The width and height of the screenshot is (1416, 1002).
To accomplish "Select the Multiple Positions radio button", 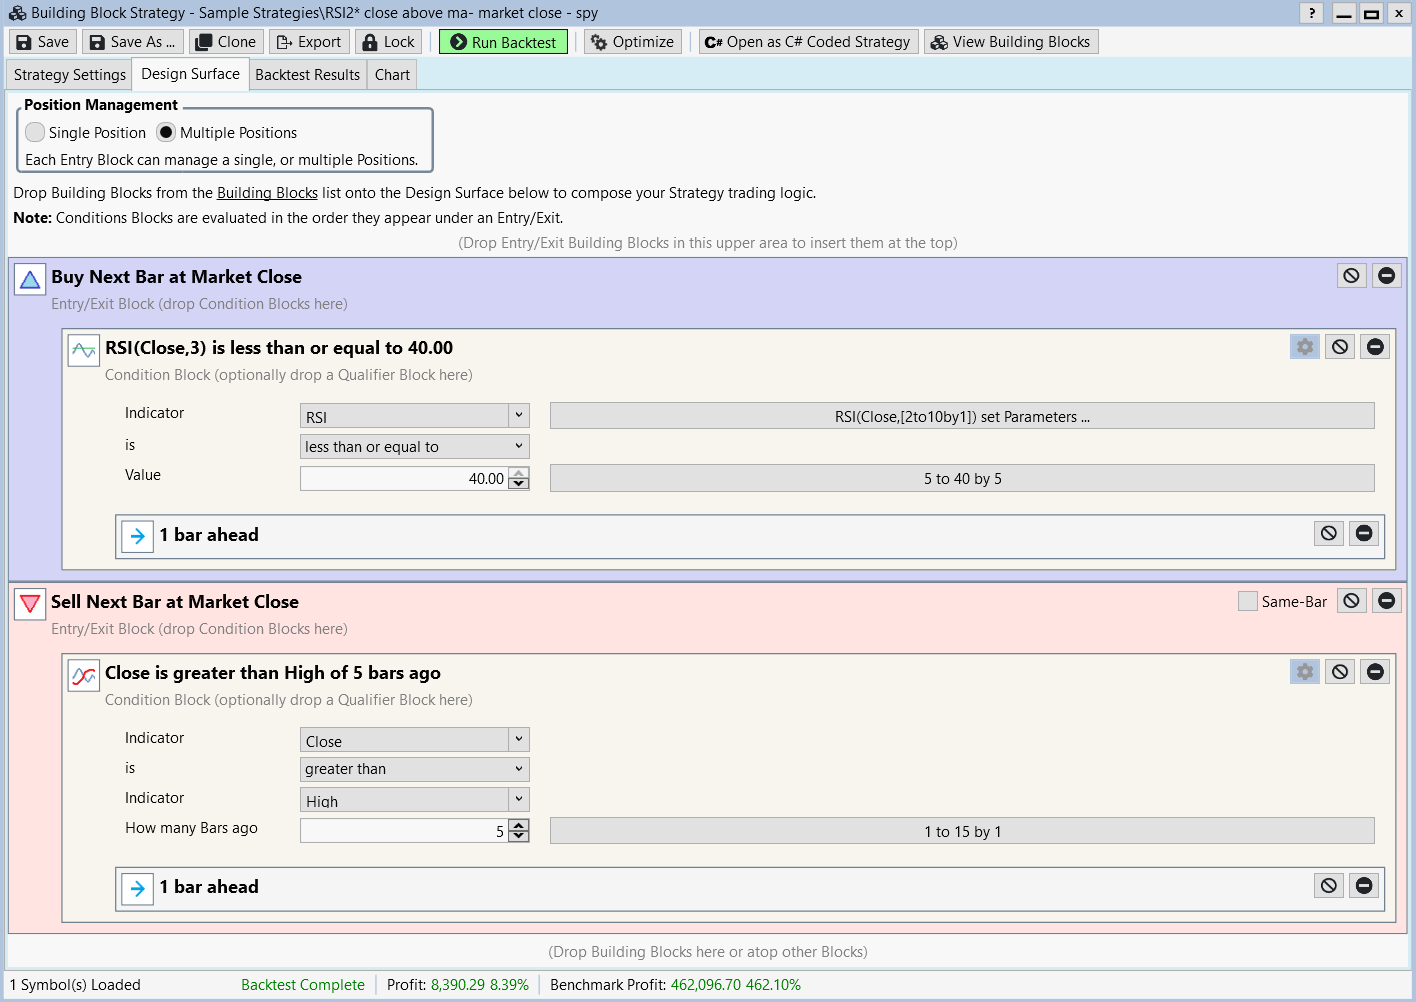I will 166,133.
